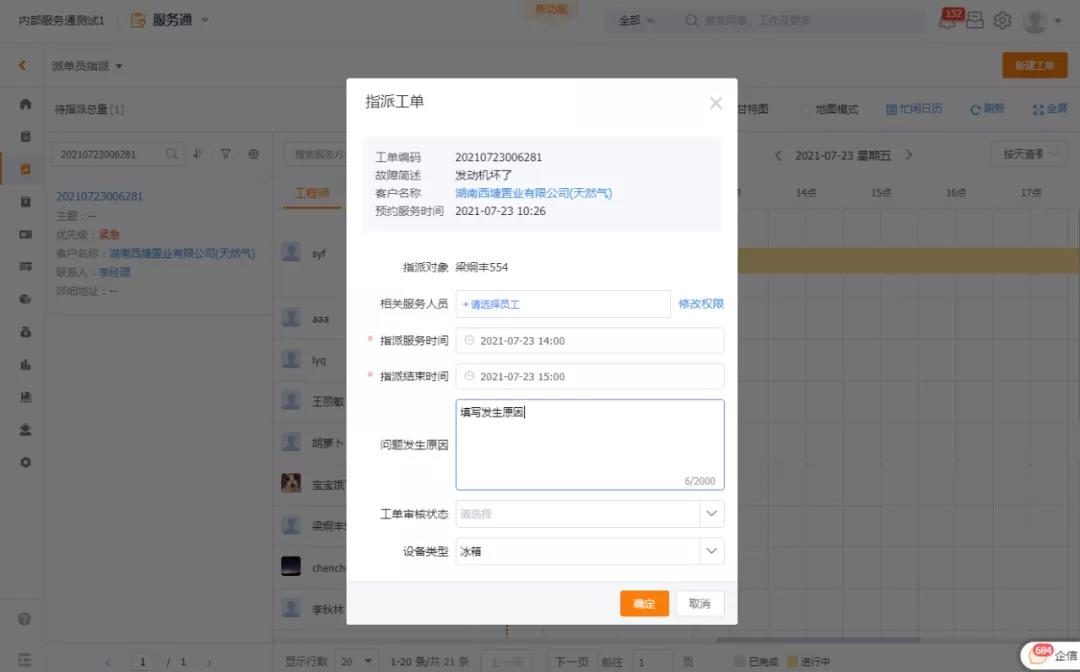Close the 指派工单 dialog with the X

716,103
